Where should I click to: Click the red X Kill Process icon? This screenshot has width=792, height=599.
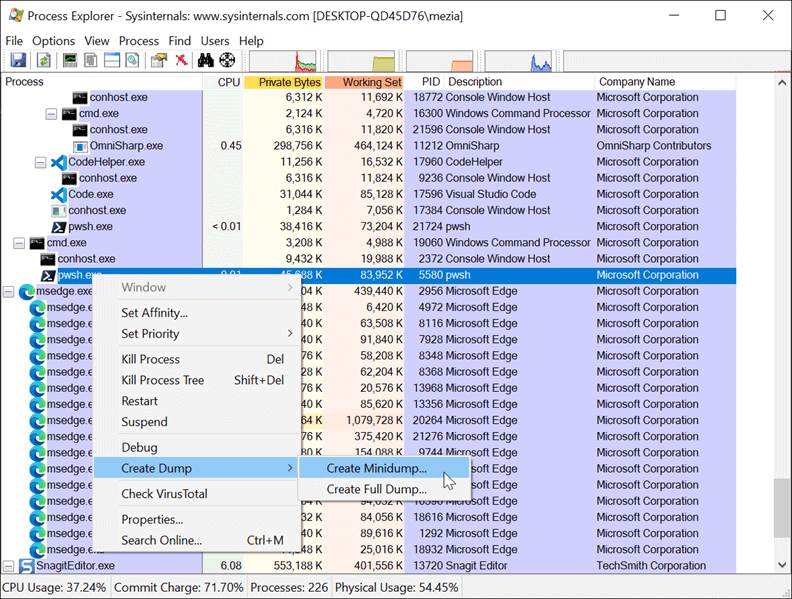click(181, 61)
